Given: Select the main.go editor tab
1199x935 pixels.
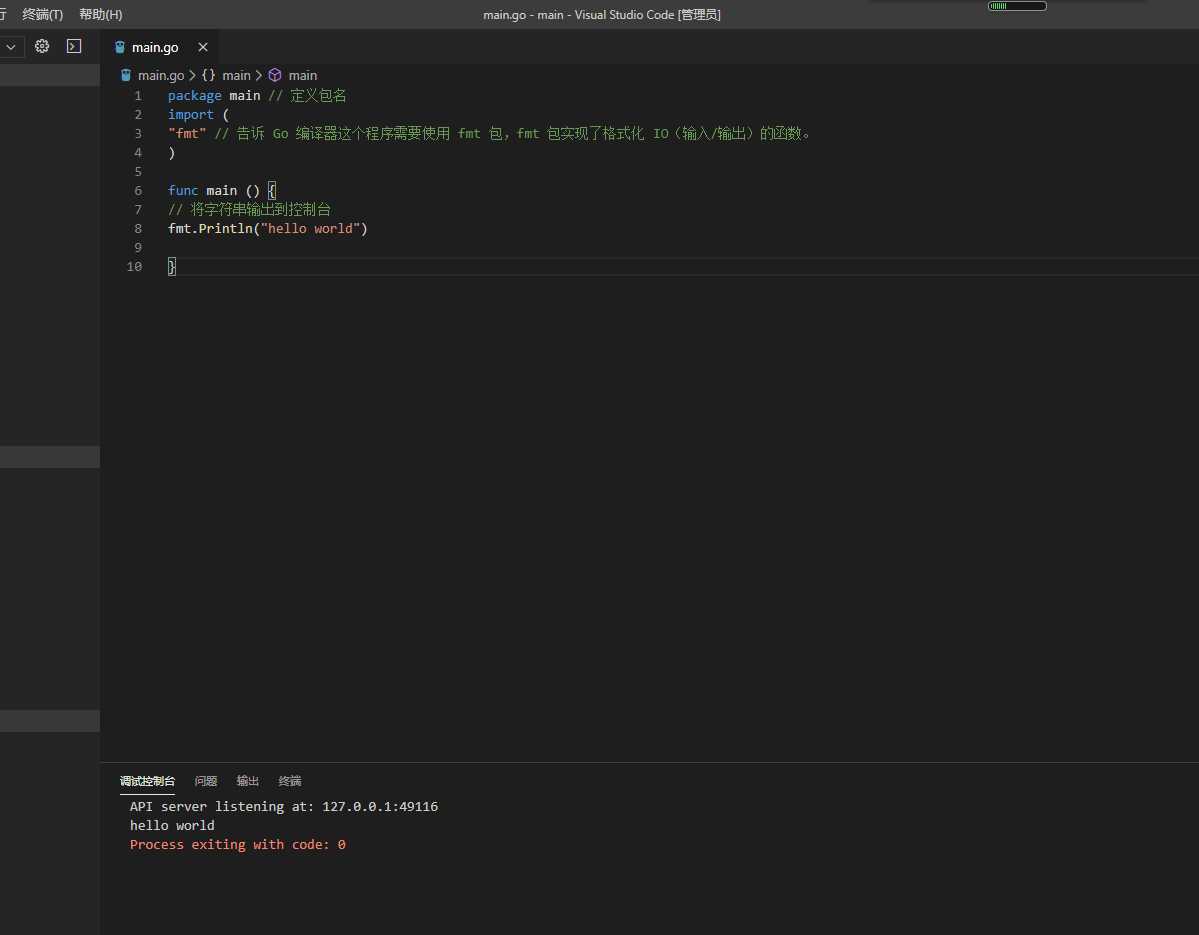Looking at the screenshot, I should [159, 47].
